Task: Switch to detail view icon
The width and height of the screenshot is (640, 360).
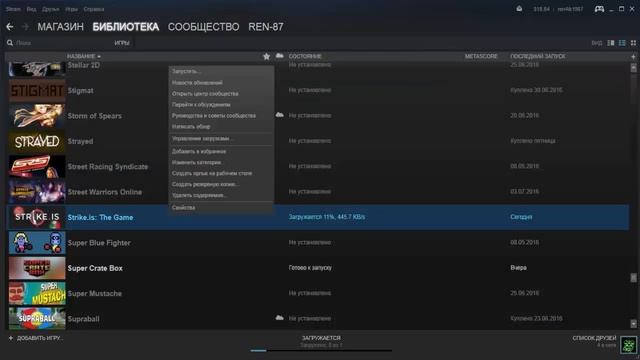Action: coord(611,43)
